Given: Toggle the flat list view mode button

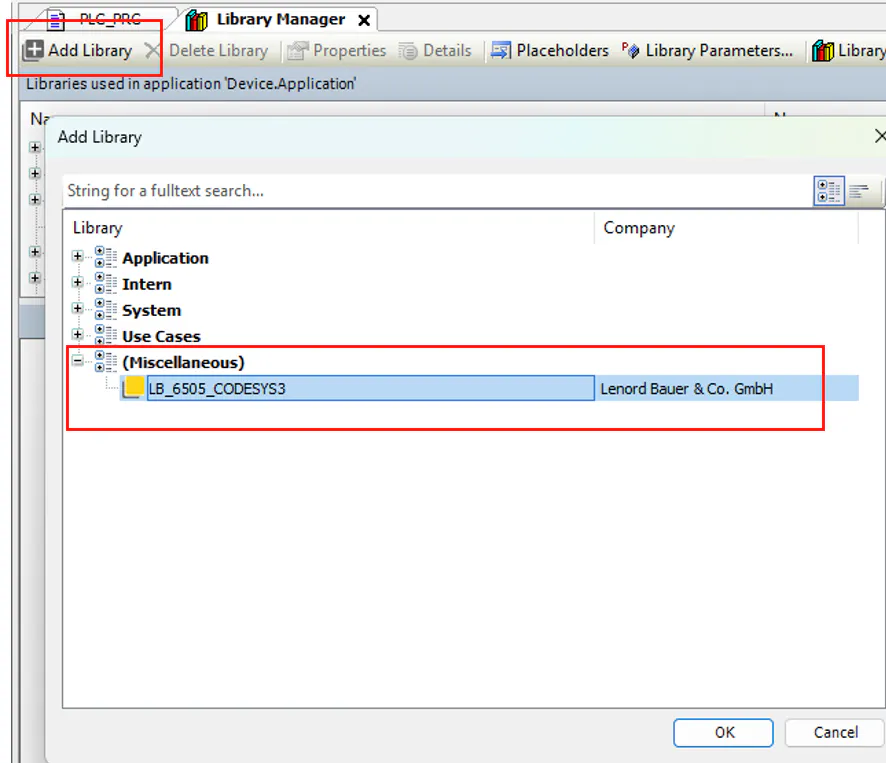Looking at the screenshot, I should click(x=859, y=191).
